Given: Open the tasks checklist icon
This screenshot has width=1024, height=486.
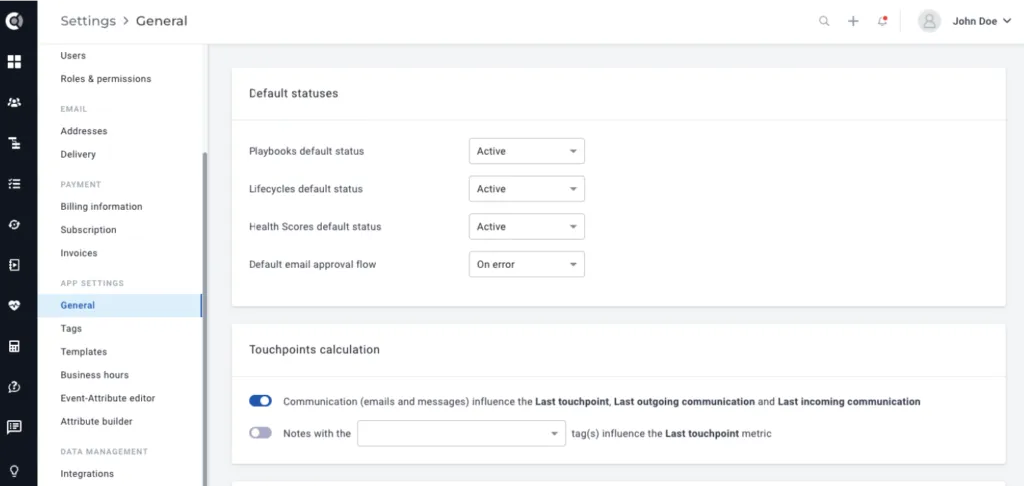Looking at the screenshot, I should click(14, 184).
